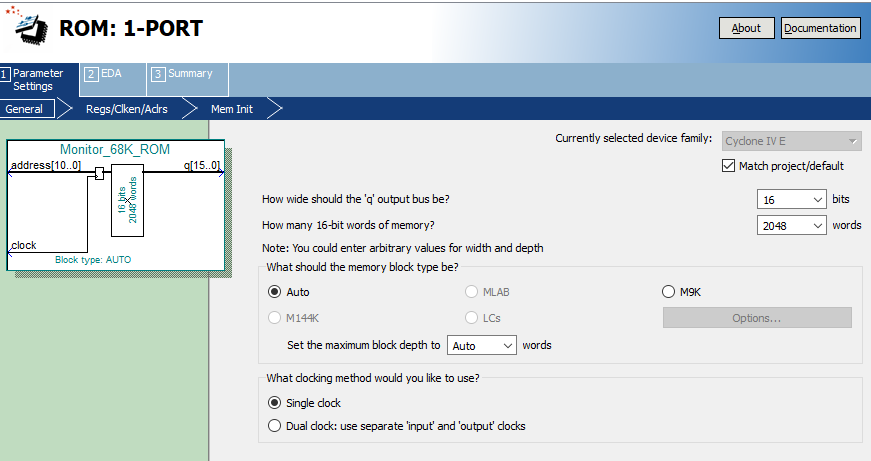The image size is (871, 461).
Task: Choose Dual clock with separate input/output clocks
Action: [275, 426]
